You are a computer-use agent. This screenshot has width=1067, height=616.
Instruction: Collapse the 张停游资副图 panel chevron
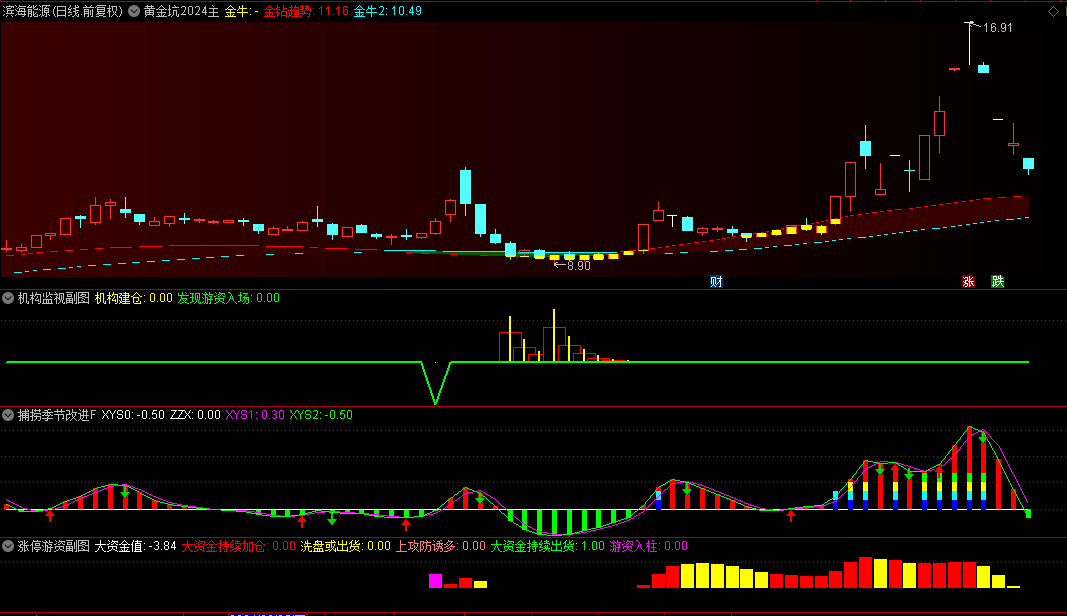tap(8, 546)
